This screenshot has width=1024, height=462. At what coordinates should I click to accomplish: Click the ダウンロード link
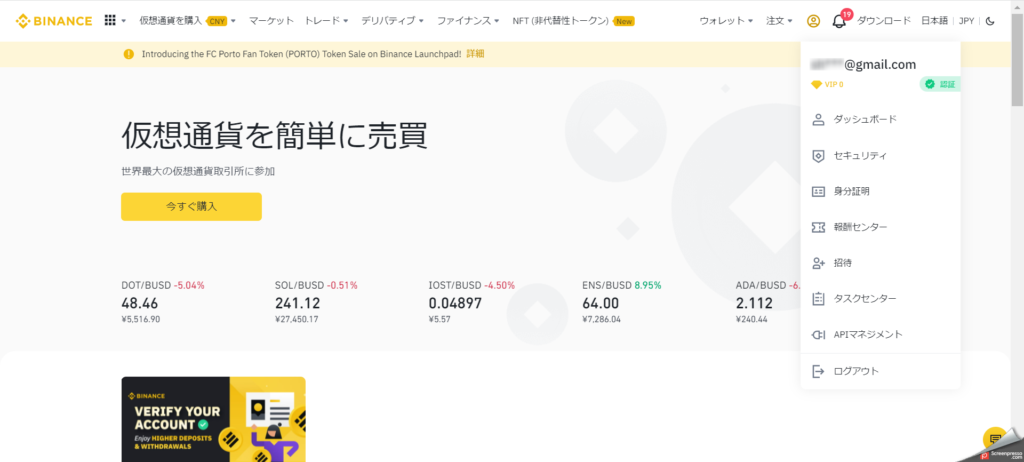pyautogui.click(x=884, y=21)
